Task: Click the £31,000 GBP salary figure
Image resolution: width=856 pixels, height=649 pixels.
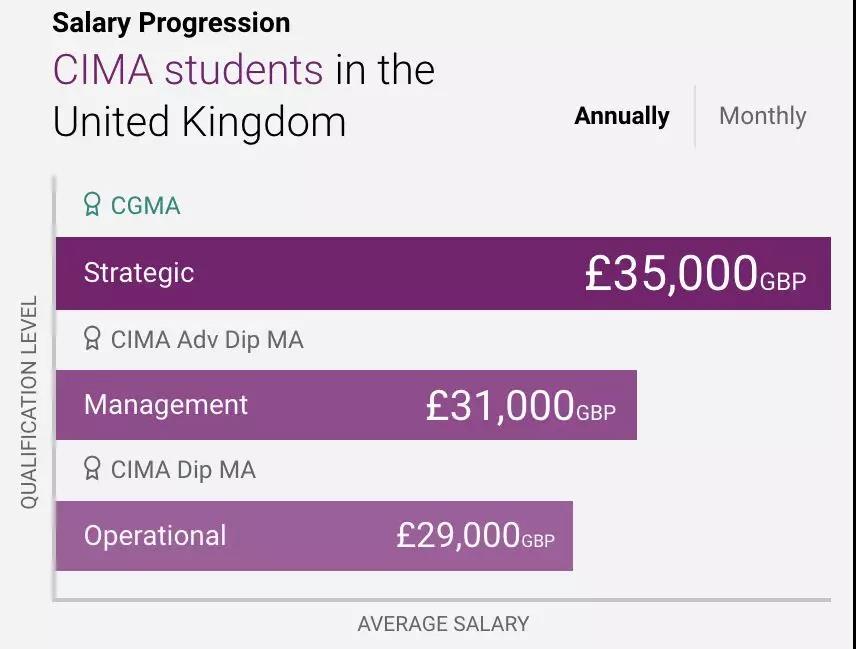Action: (x=520, y=406)
